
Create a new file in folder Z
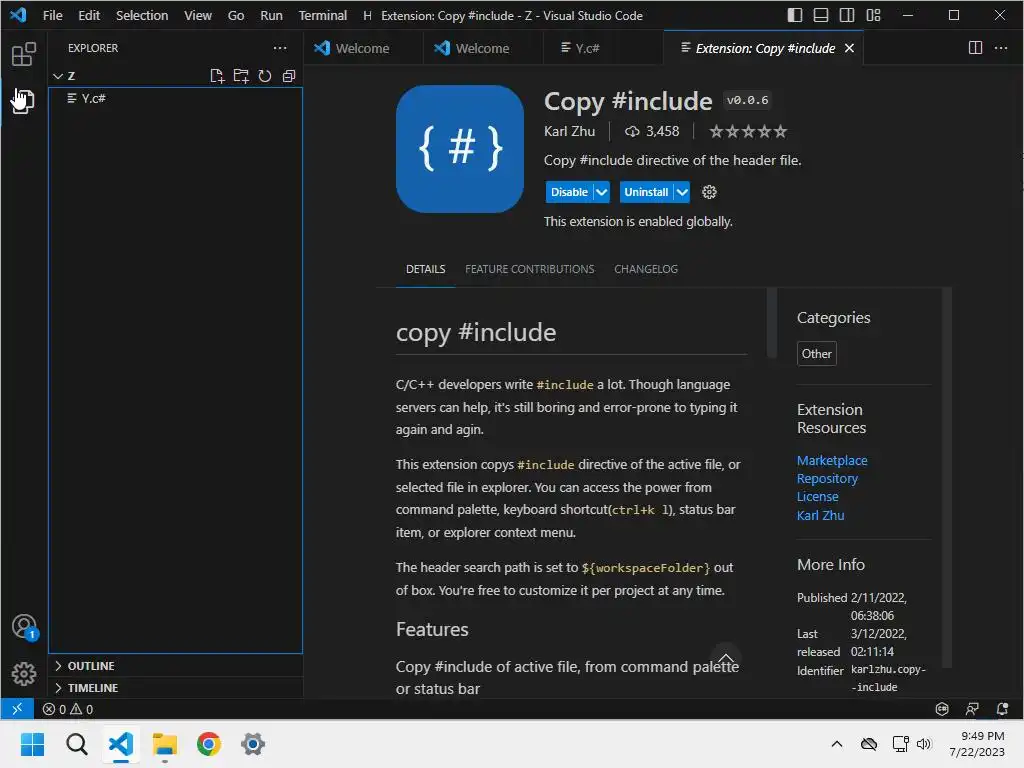(x=217, y=76)
